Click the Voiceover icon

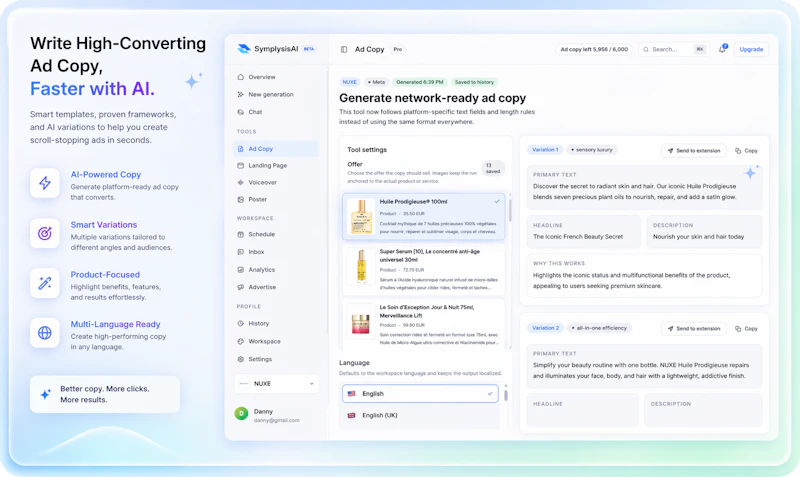coord(240,182)
